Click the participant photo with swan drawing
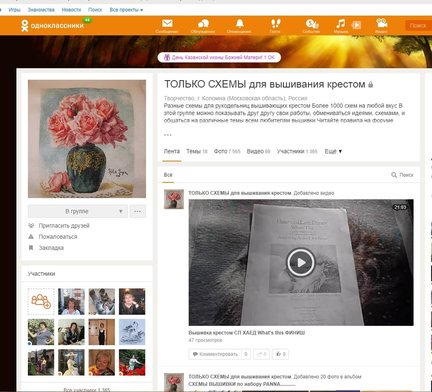432x392 pixels. click(x=132, y=332)
